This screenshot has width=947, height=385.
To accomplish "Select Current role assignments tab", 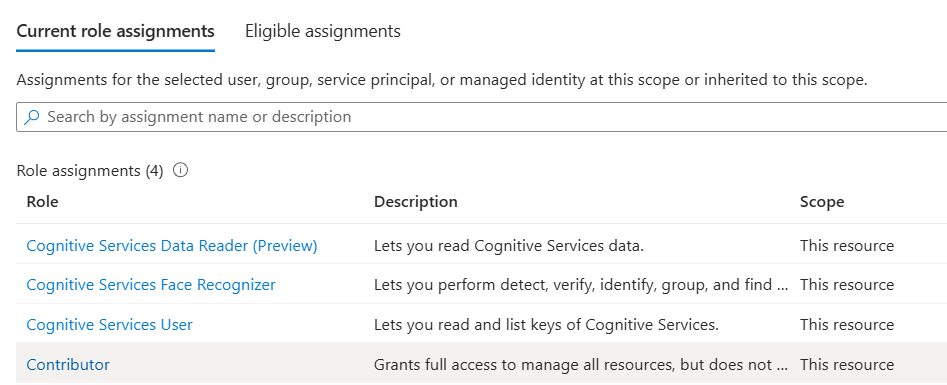I will pos(115,31).
